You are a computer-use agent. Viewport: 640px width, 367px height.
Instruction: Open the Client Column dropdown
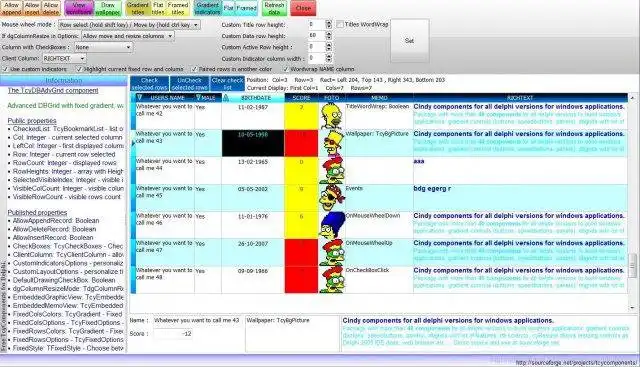64,58
